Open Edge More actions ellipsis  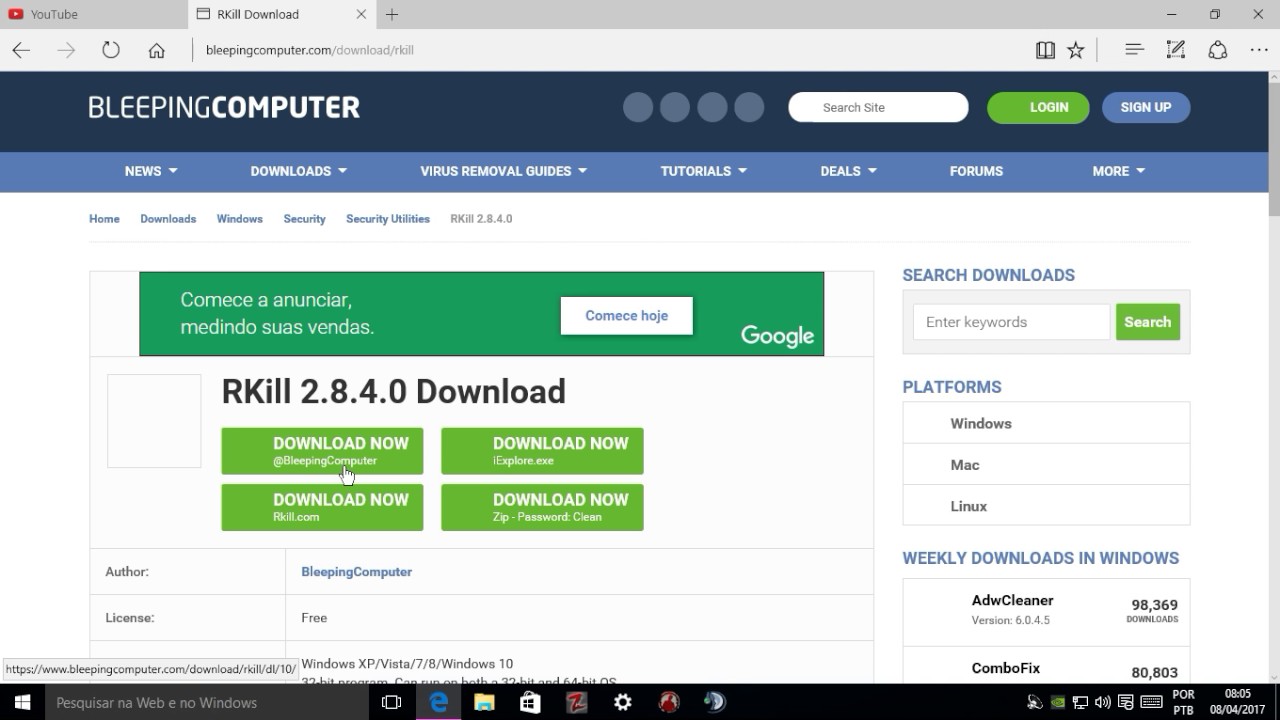pos(1259,50)
